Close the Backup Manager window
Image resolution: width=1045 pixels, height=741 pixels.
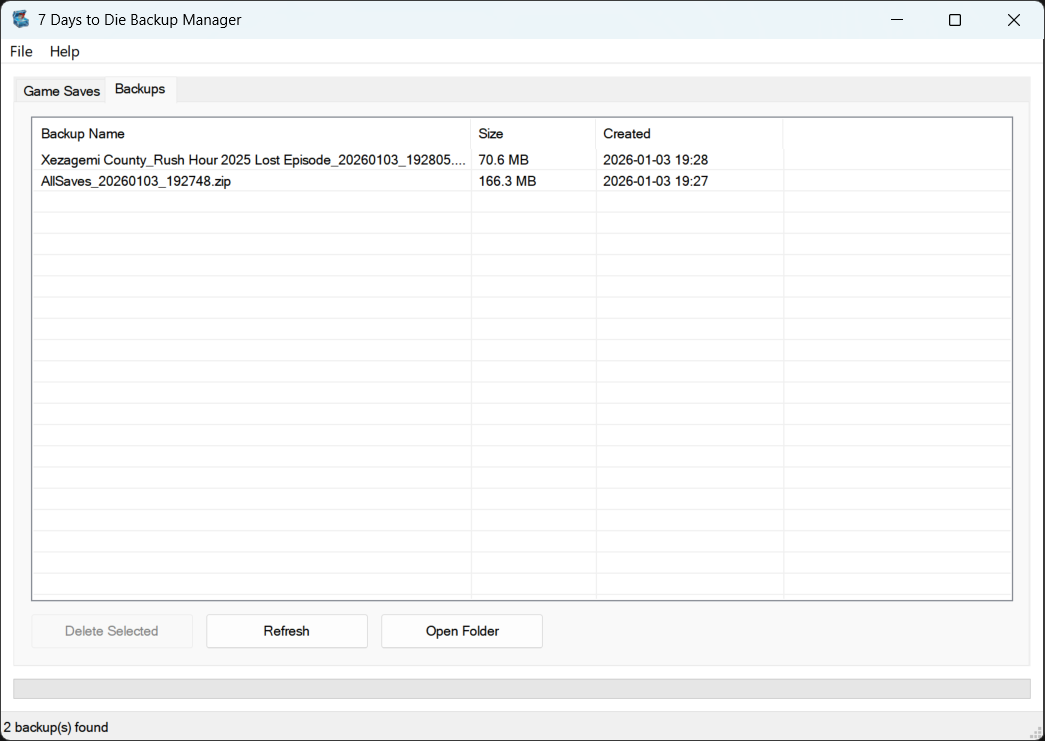(1014, 20)
